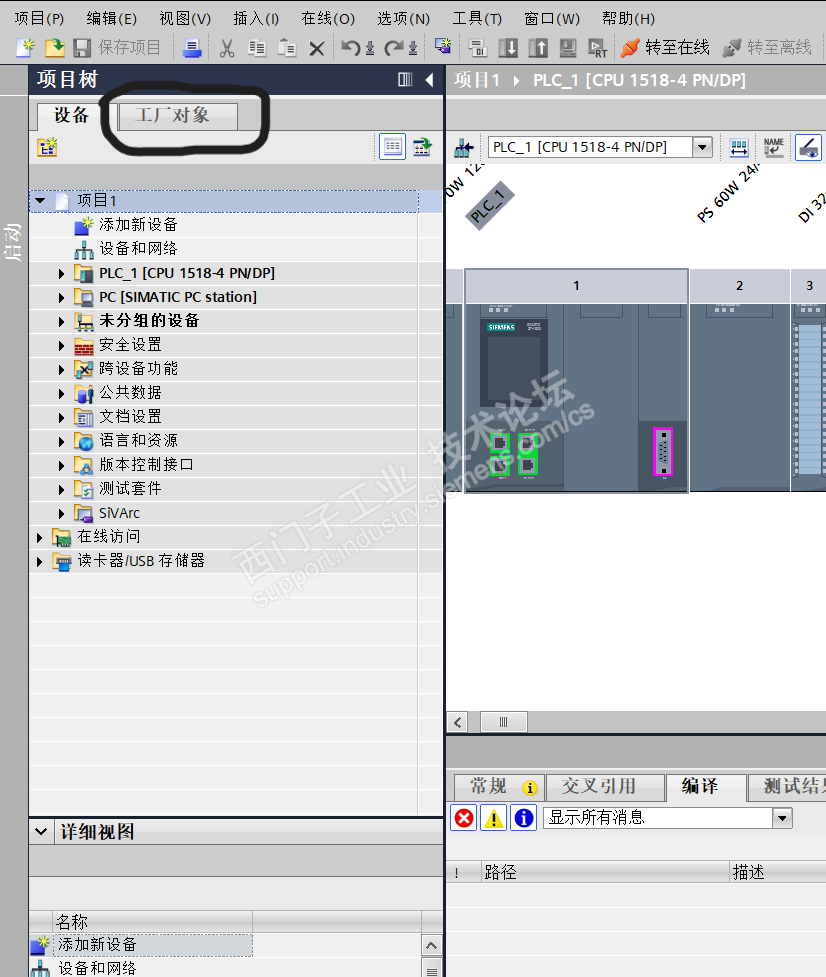Viewport: 826px width, 977px height.
Task: Expand 跨设备功能 node
Action: (x=61, y=369)
